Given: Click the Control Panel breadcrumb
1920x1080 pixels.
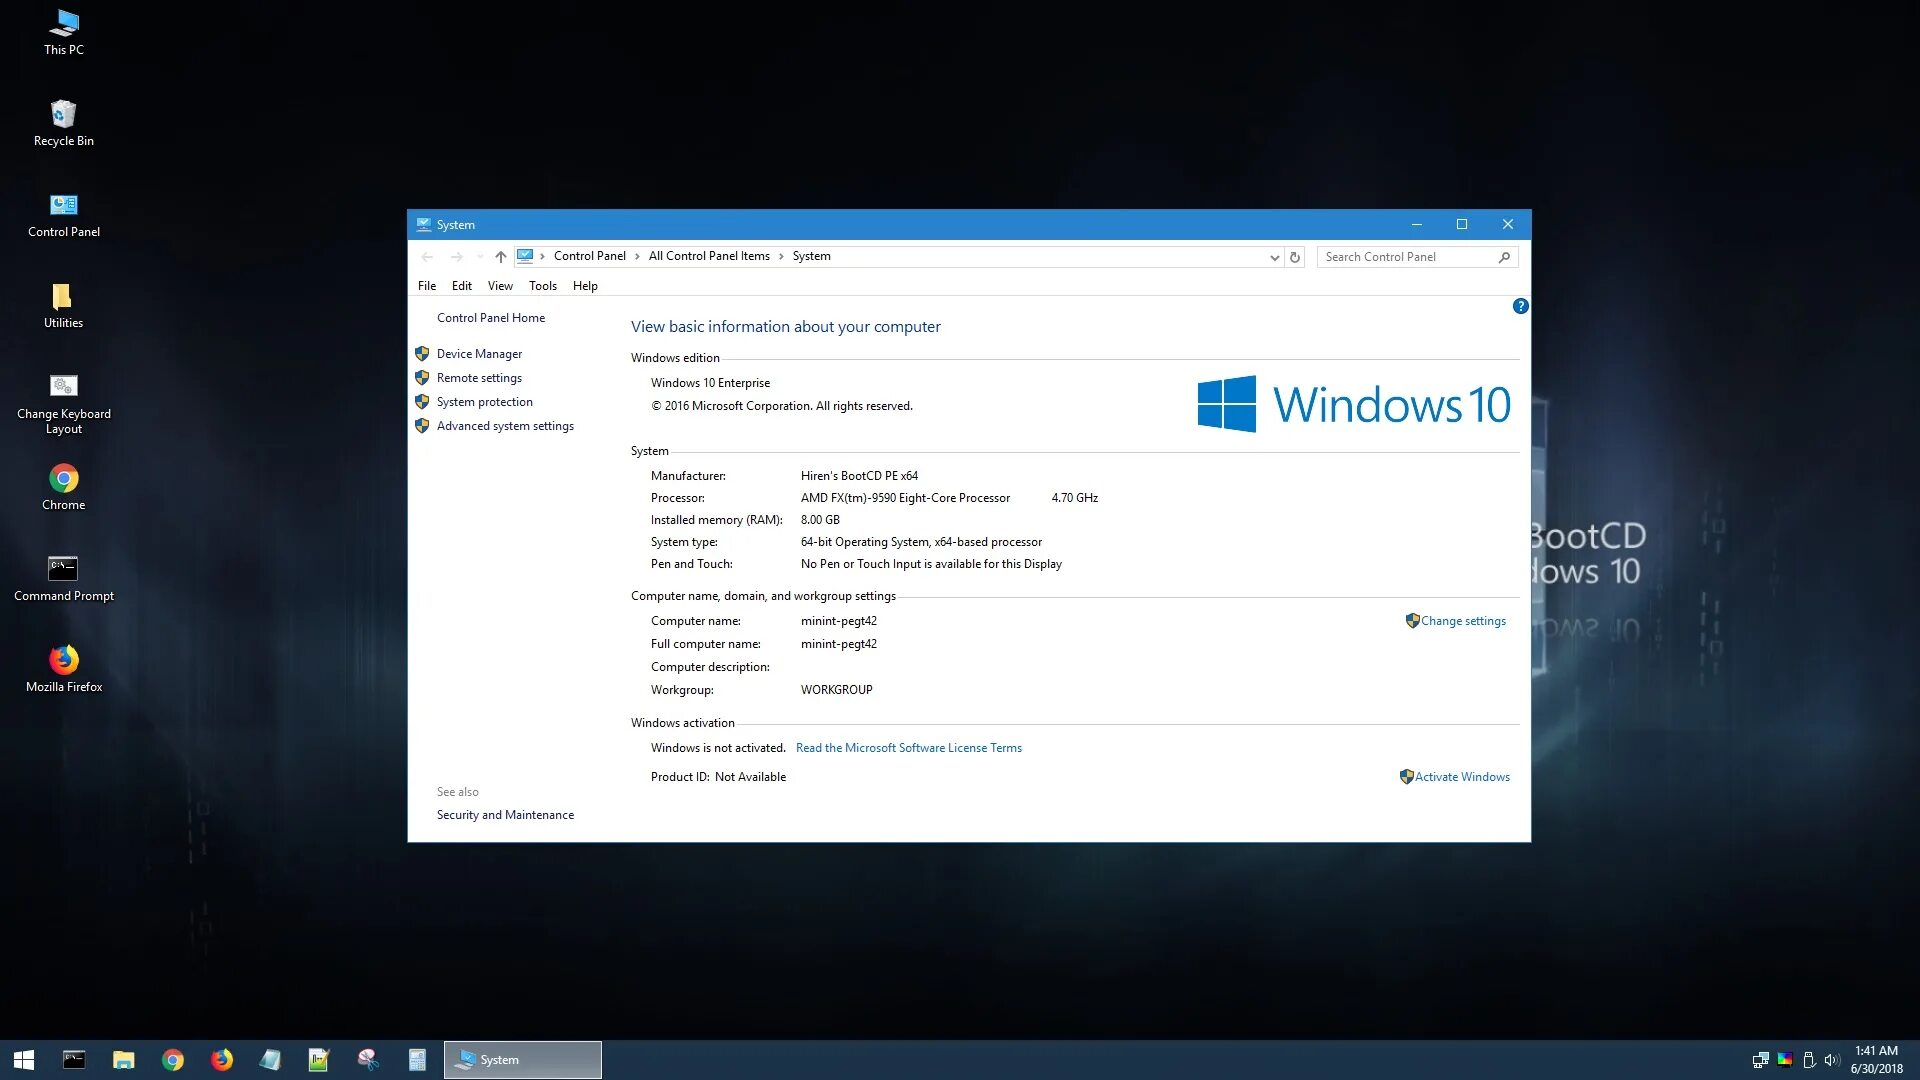Looking at the screenshot, I should [589, 256].
